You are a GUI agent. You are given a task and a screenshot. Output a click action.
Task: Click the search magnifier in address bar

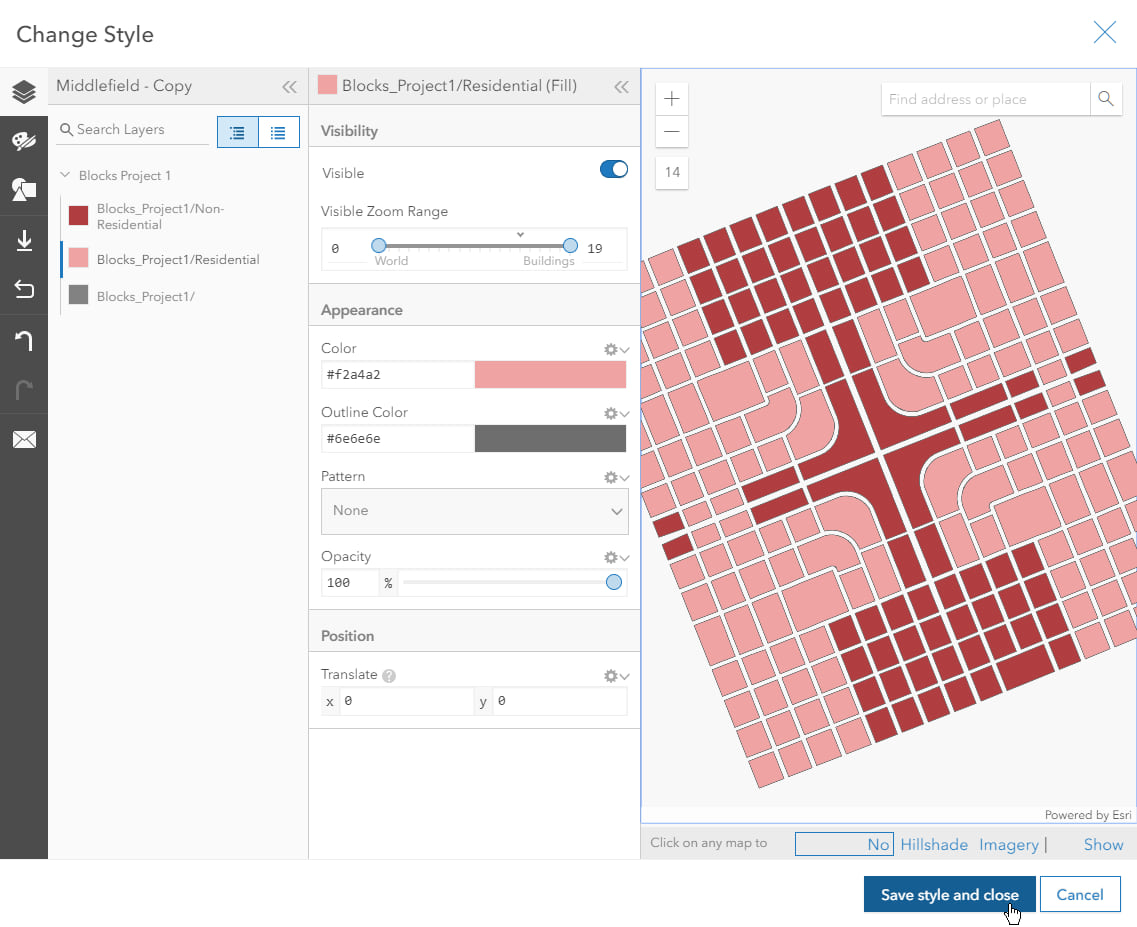pyautogui.click(x=1106, y=99)
